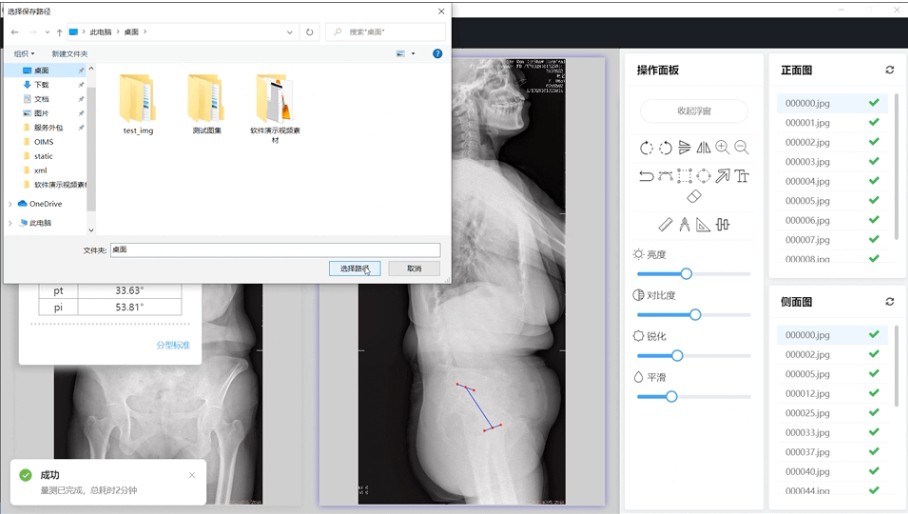Adjust the 对比度 contrast slider handle

click(x=695, y=315)
